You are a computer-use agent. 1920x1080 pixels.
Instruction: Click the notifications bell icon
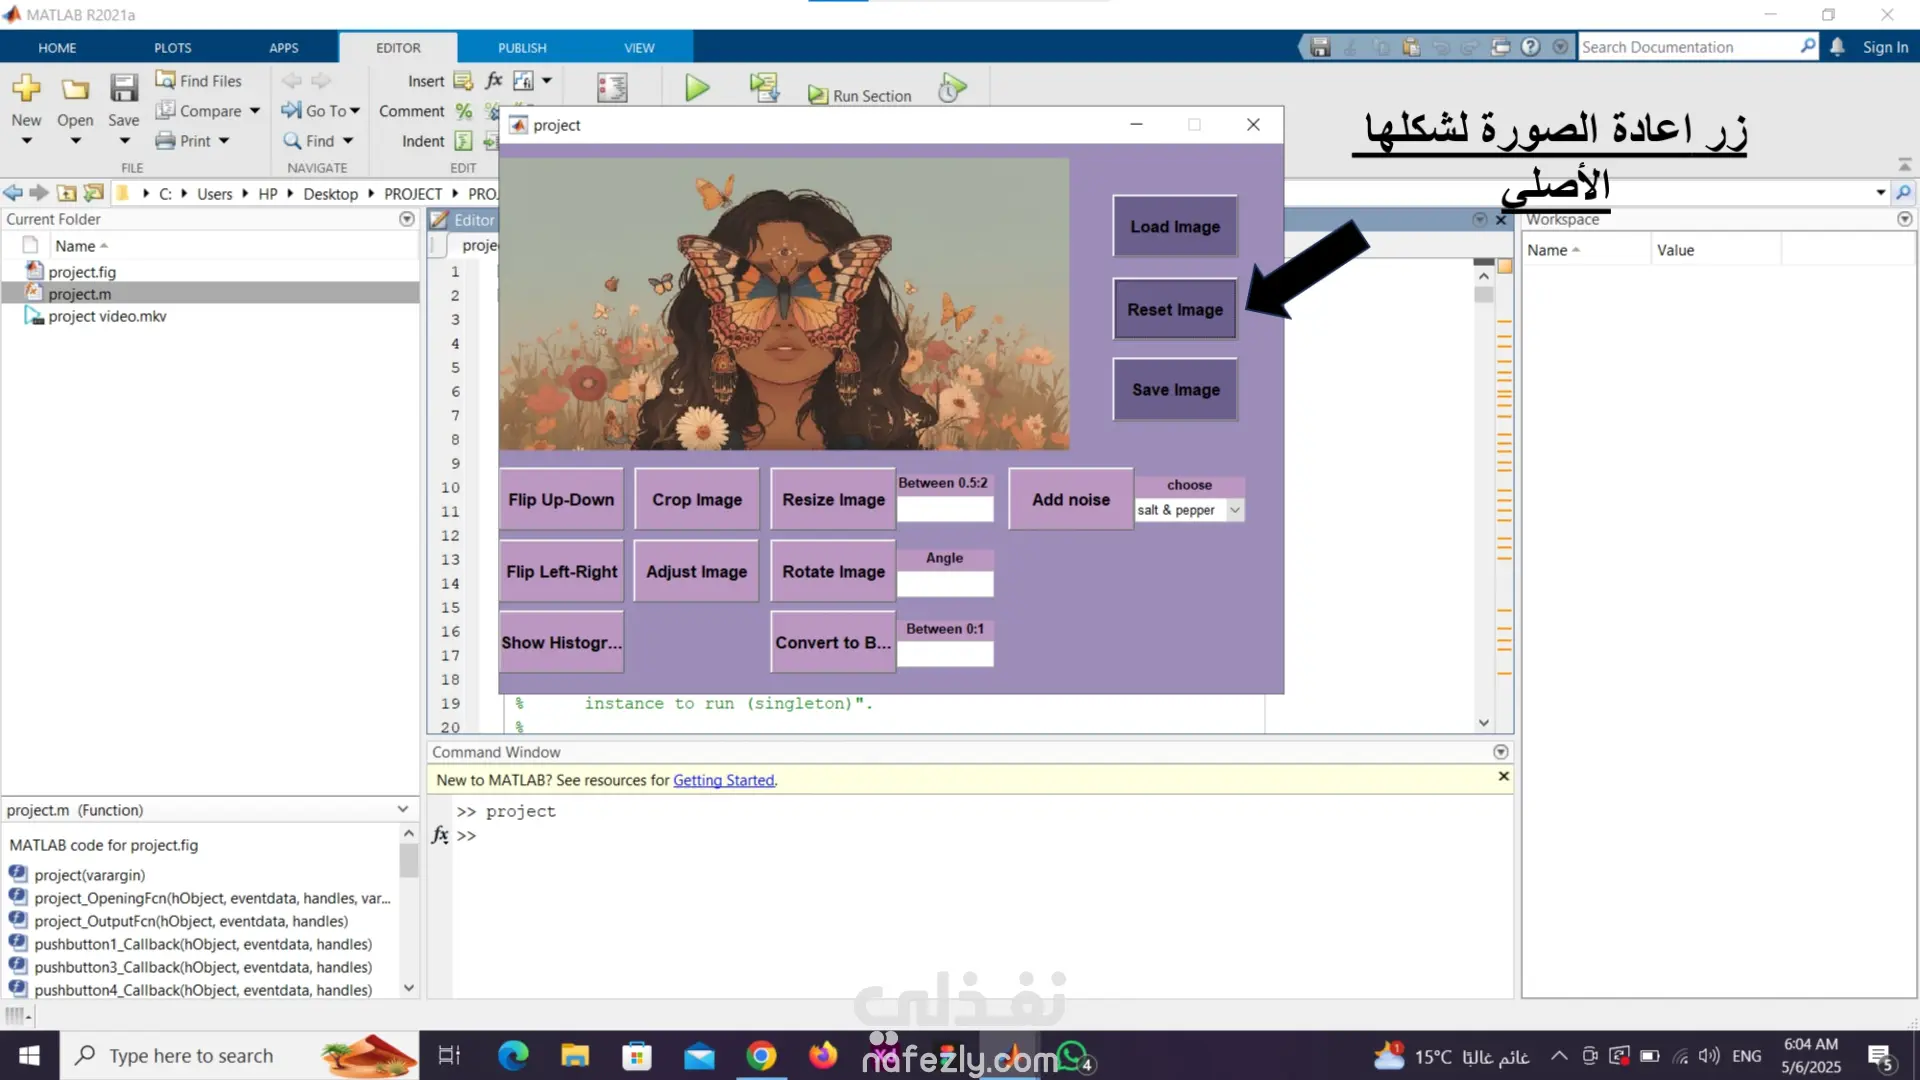[x=1838, y=47]
